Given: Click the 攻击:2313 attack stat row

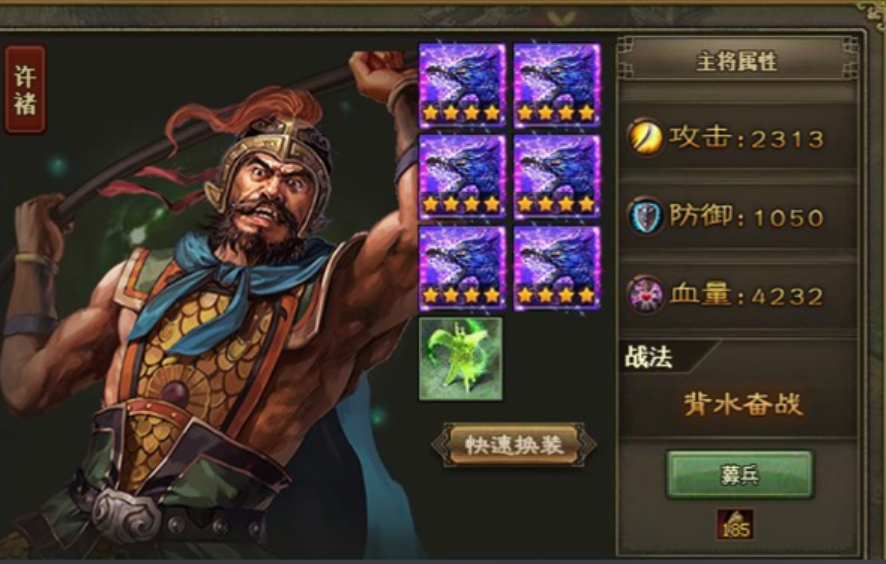Looking at the screenshot, I should tap(737, 137).
